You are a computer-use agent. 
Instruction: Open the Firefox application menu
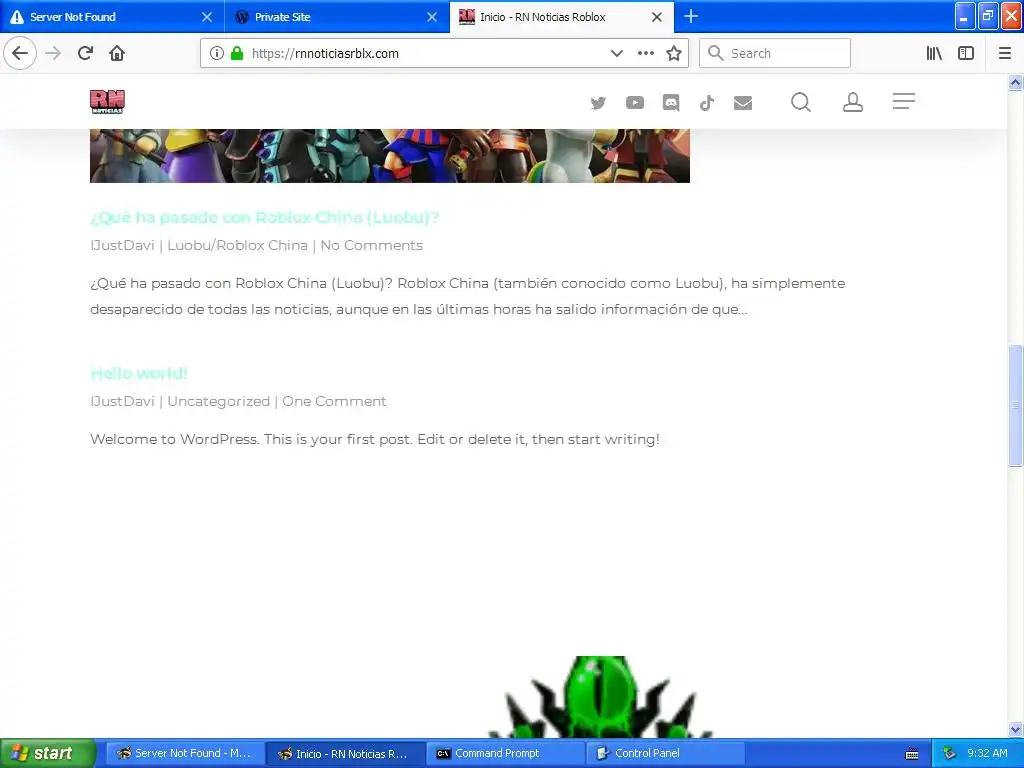[x=1005, y=53]
